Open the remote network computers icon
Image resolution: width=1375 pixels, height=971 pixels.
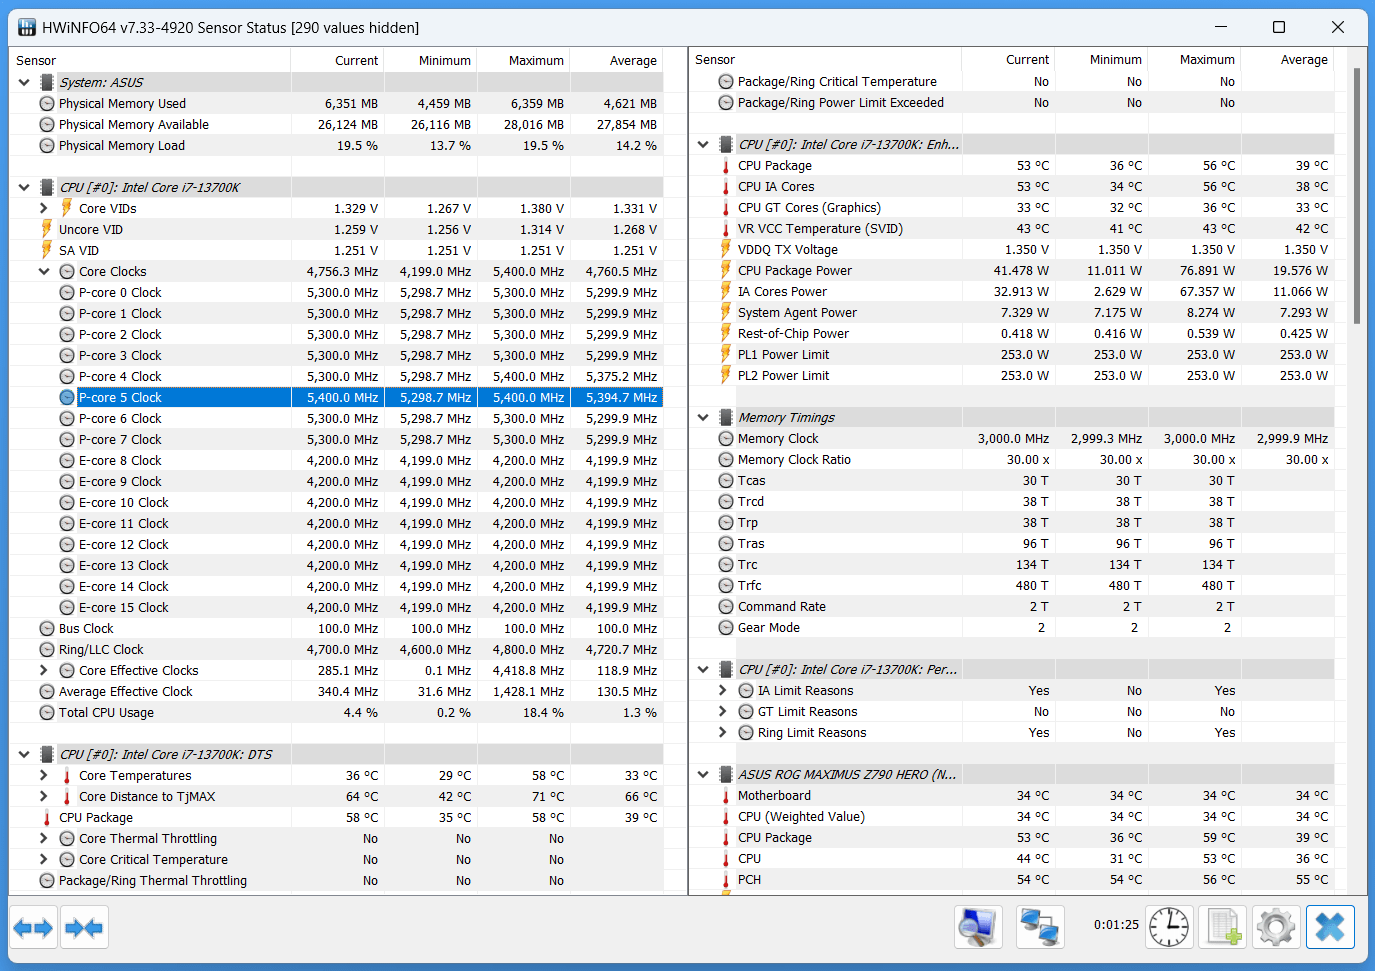pos(1040,927)
